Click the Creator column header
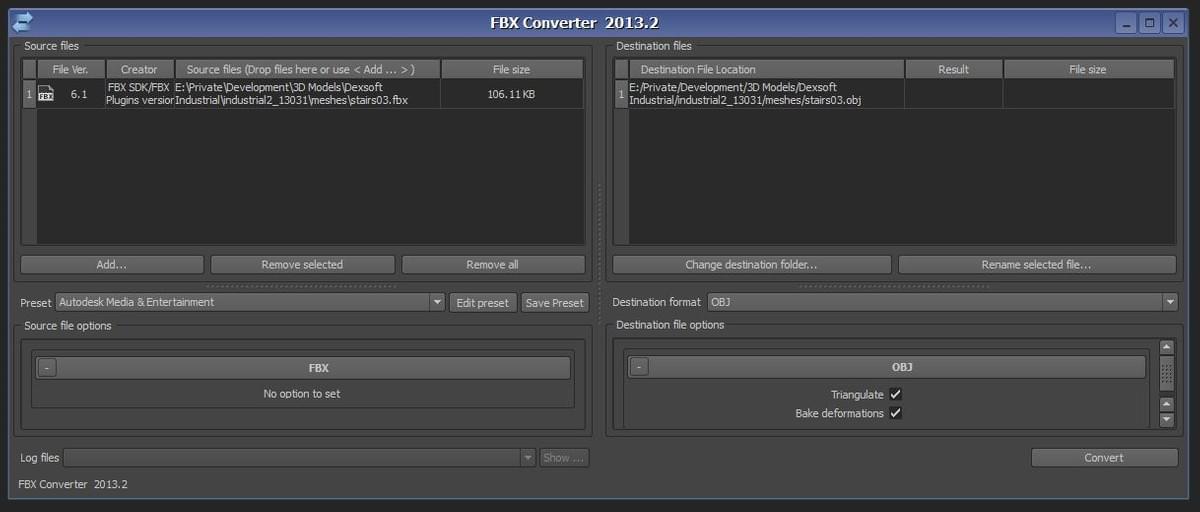The width and height of the screenshot is (1200, 512). click(x=139, y=69)
